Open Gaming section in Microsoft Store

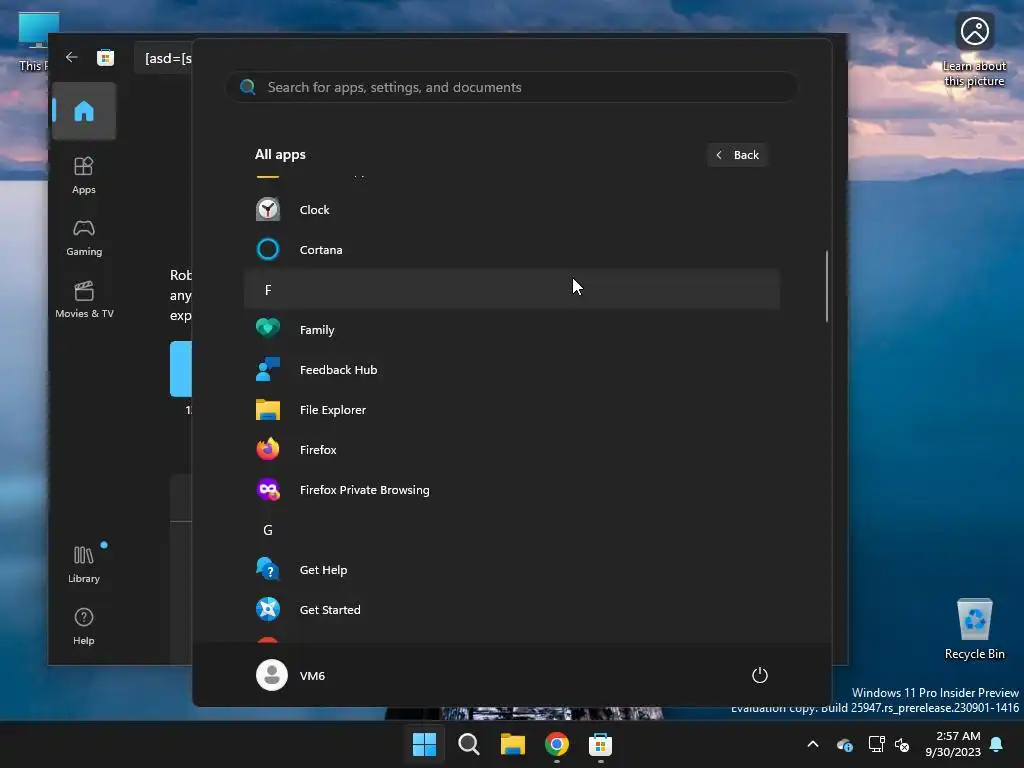tap(84, 238)
